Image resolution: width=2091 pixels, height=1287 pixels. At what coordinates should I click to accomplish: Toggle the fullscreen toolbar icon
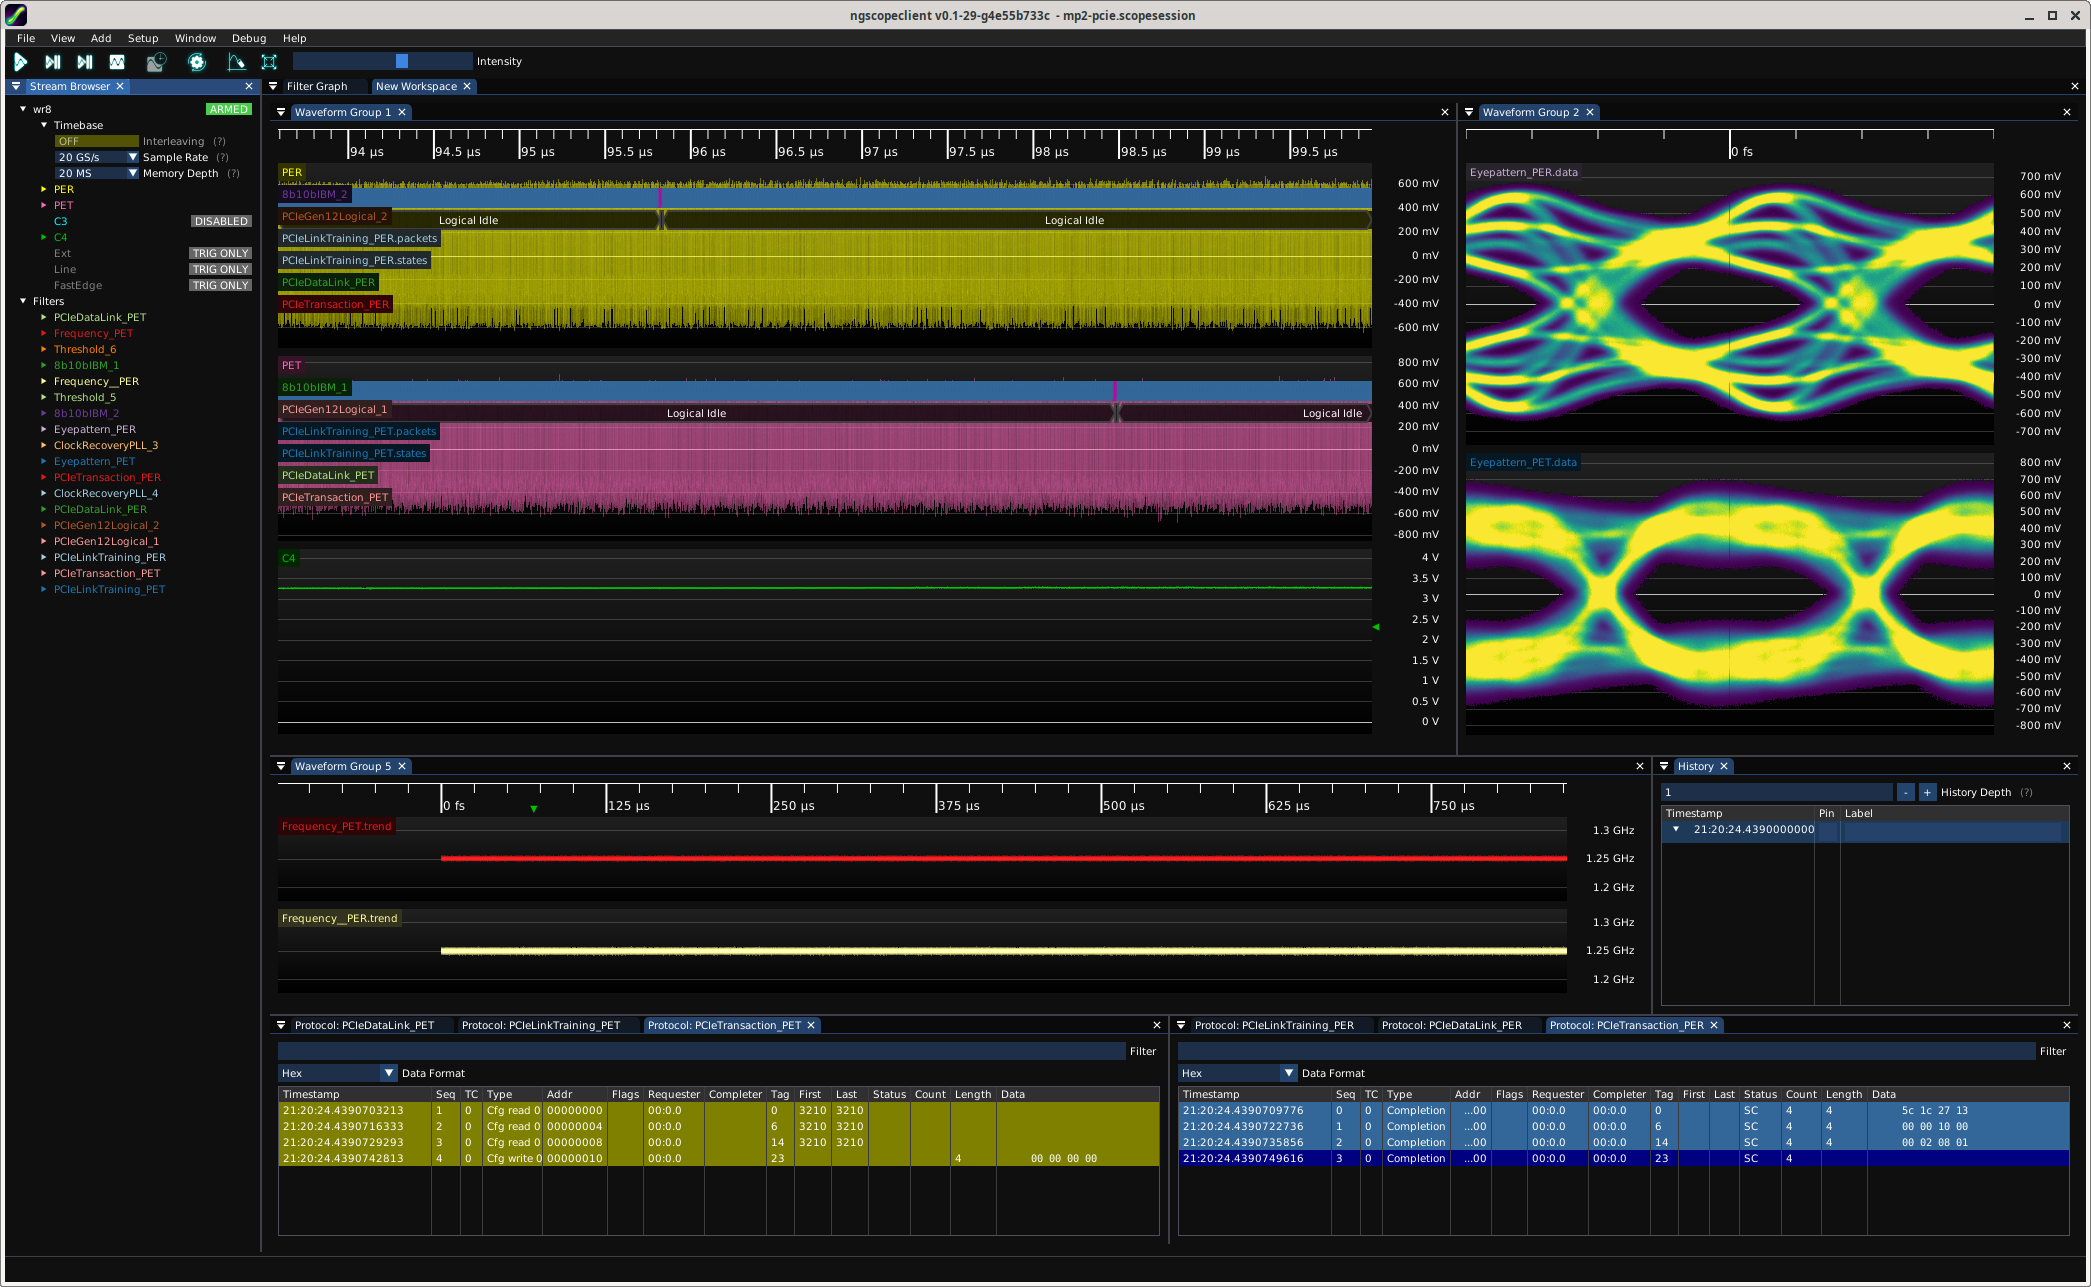pos(269,62)
